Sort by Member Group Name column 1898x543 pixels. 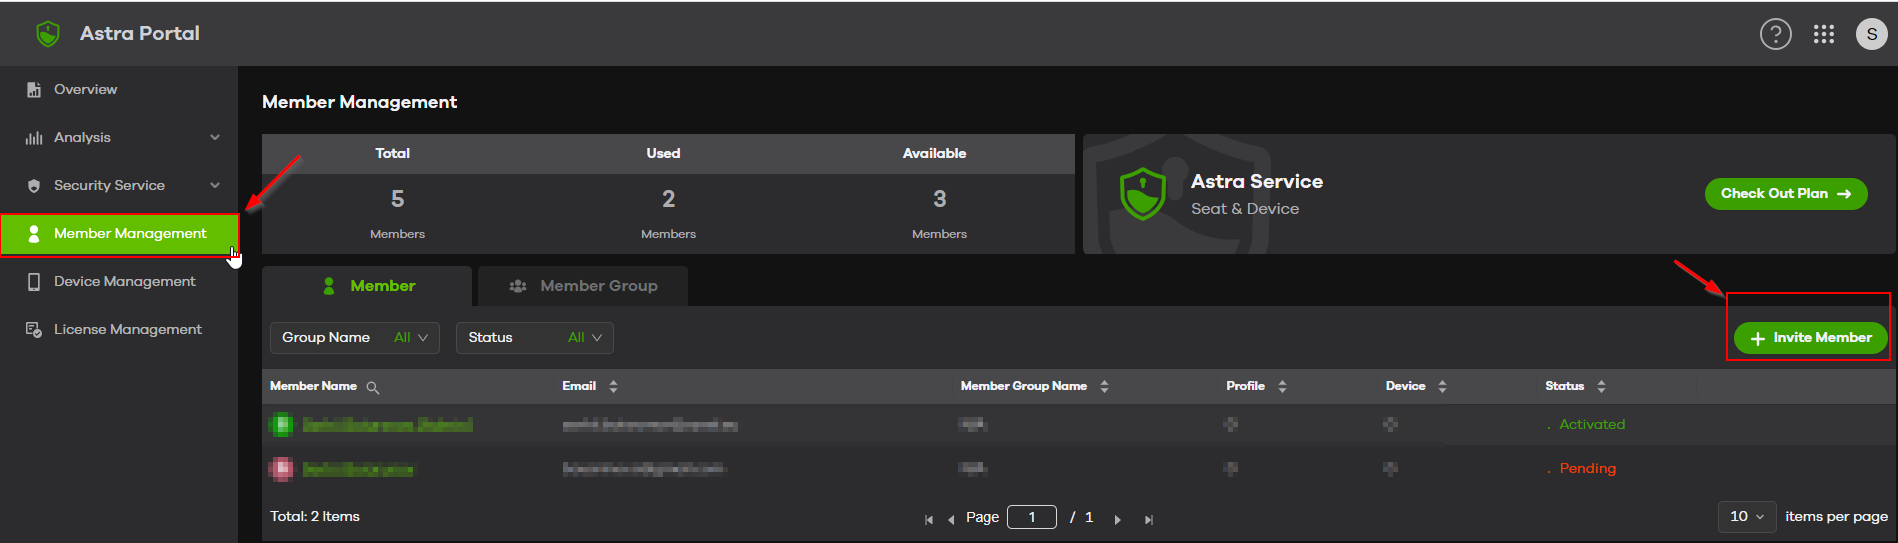(1104, 386)
